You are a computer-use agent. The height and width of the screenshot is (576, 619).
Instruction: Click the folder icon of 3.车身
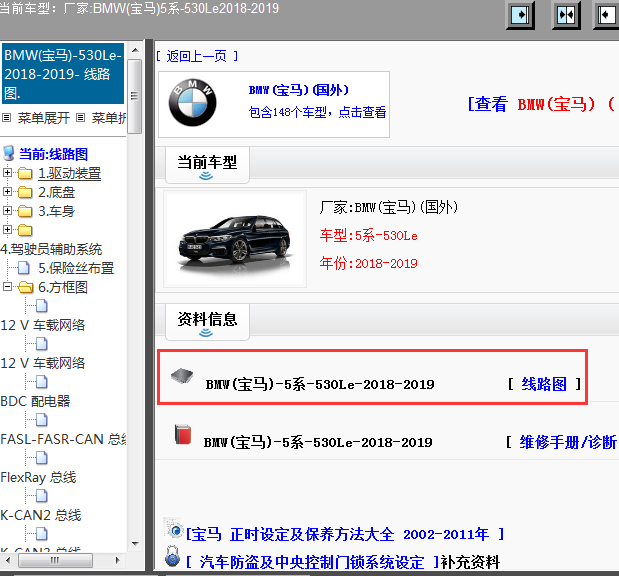click(x=25, y=211)
